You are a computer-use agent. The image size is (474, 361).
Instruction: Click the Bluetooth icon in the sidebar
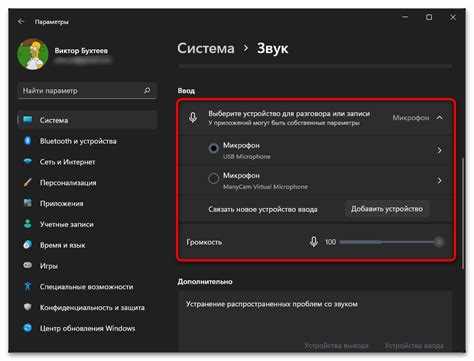coord(28,141)
